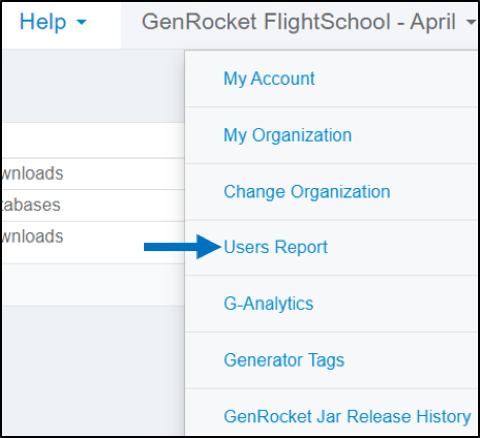
Task: Select the bottom partially visible Downloads row
Action: [93, 242]
